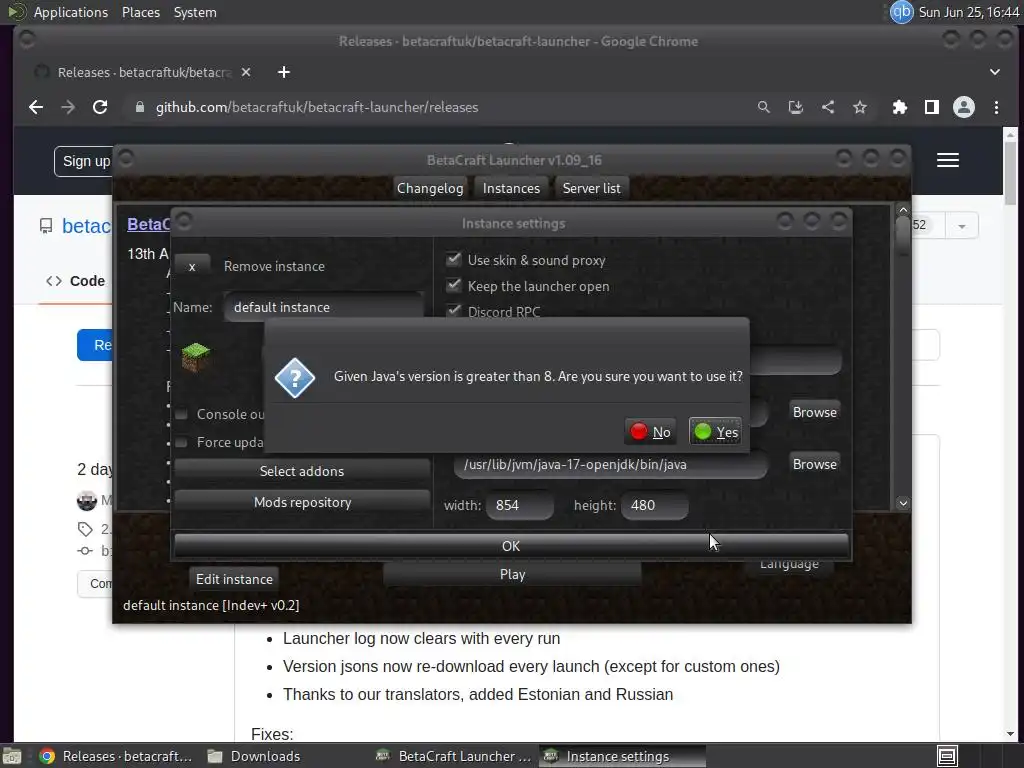
Task: Click the release author avatar on GitHub
Action: click(87, 501)
